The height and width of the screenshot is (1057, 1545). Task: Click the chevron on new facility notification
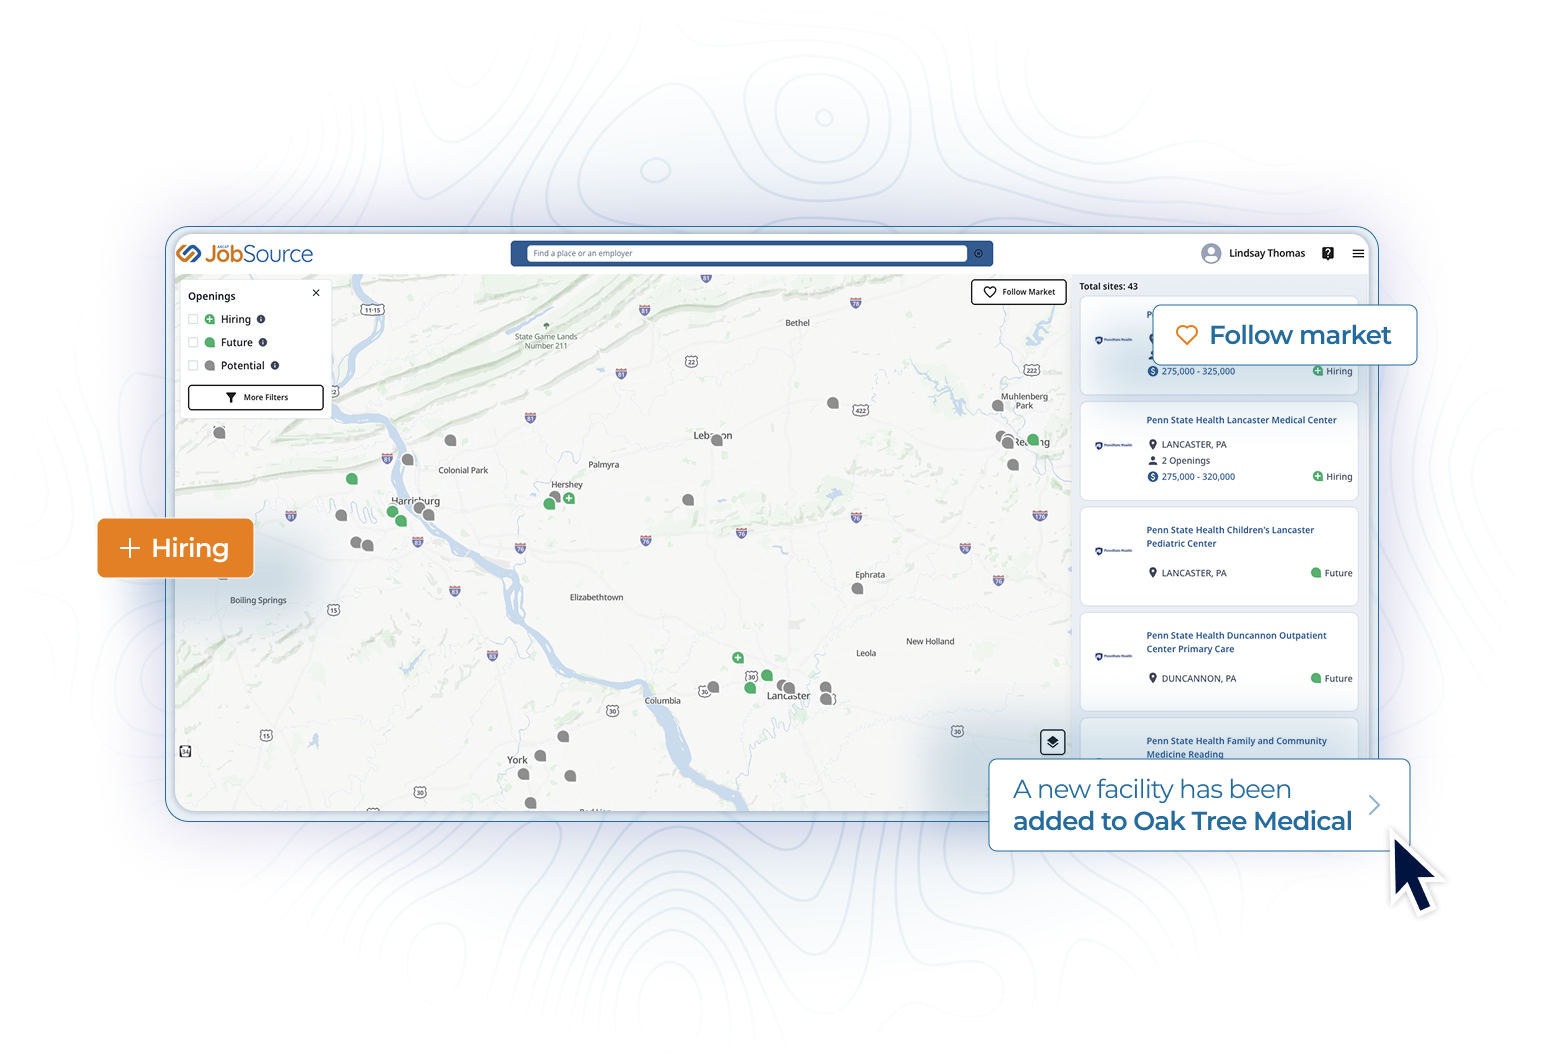(x=1374, y=805)
